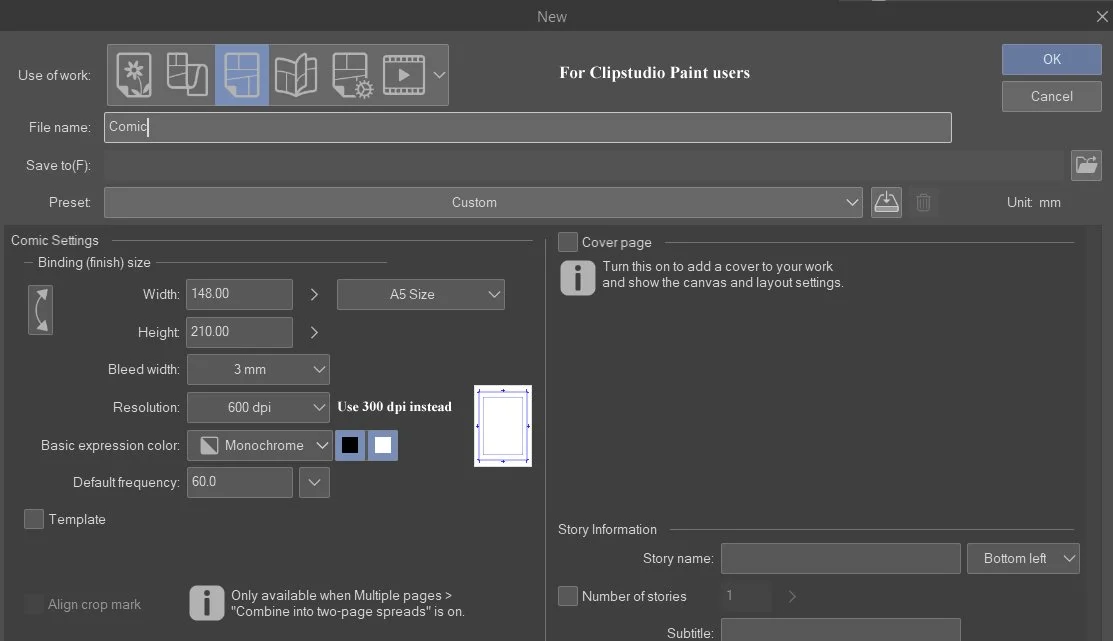The height and width of the screenshot is (641, 1113).
Task: Click the Number of stories value field
Action: click(x=745, y=596)
